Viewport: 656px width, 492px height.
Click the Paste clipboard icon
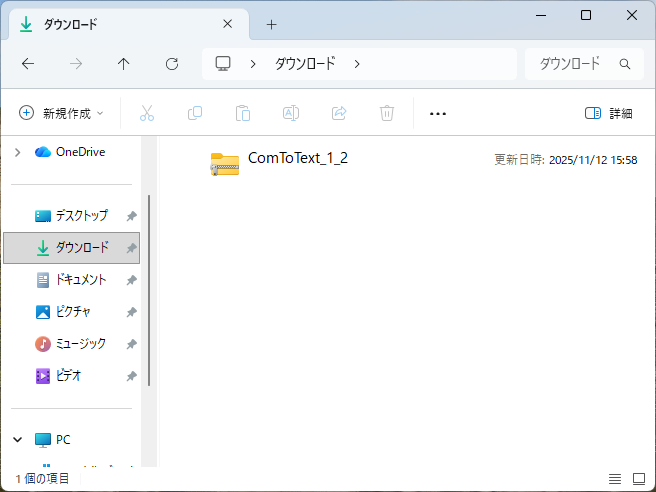click(x=243, y=113)
